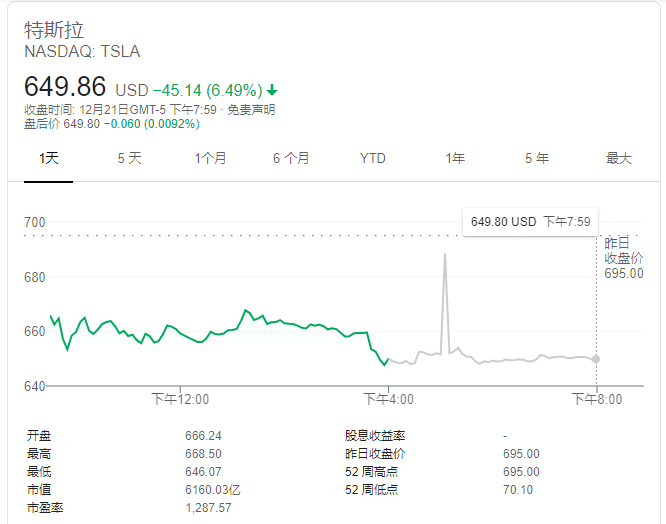Switch to the 5天 tab
Viewport: 666px width, 524px height.
(129, 158)
